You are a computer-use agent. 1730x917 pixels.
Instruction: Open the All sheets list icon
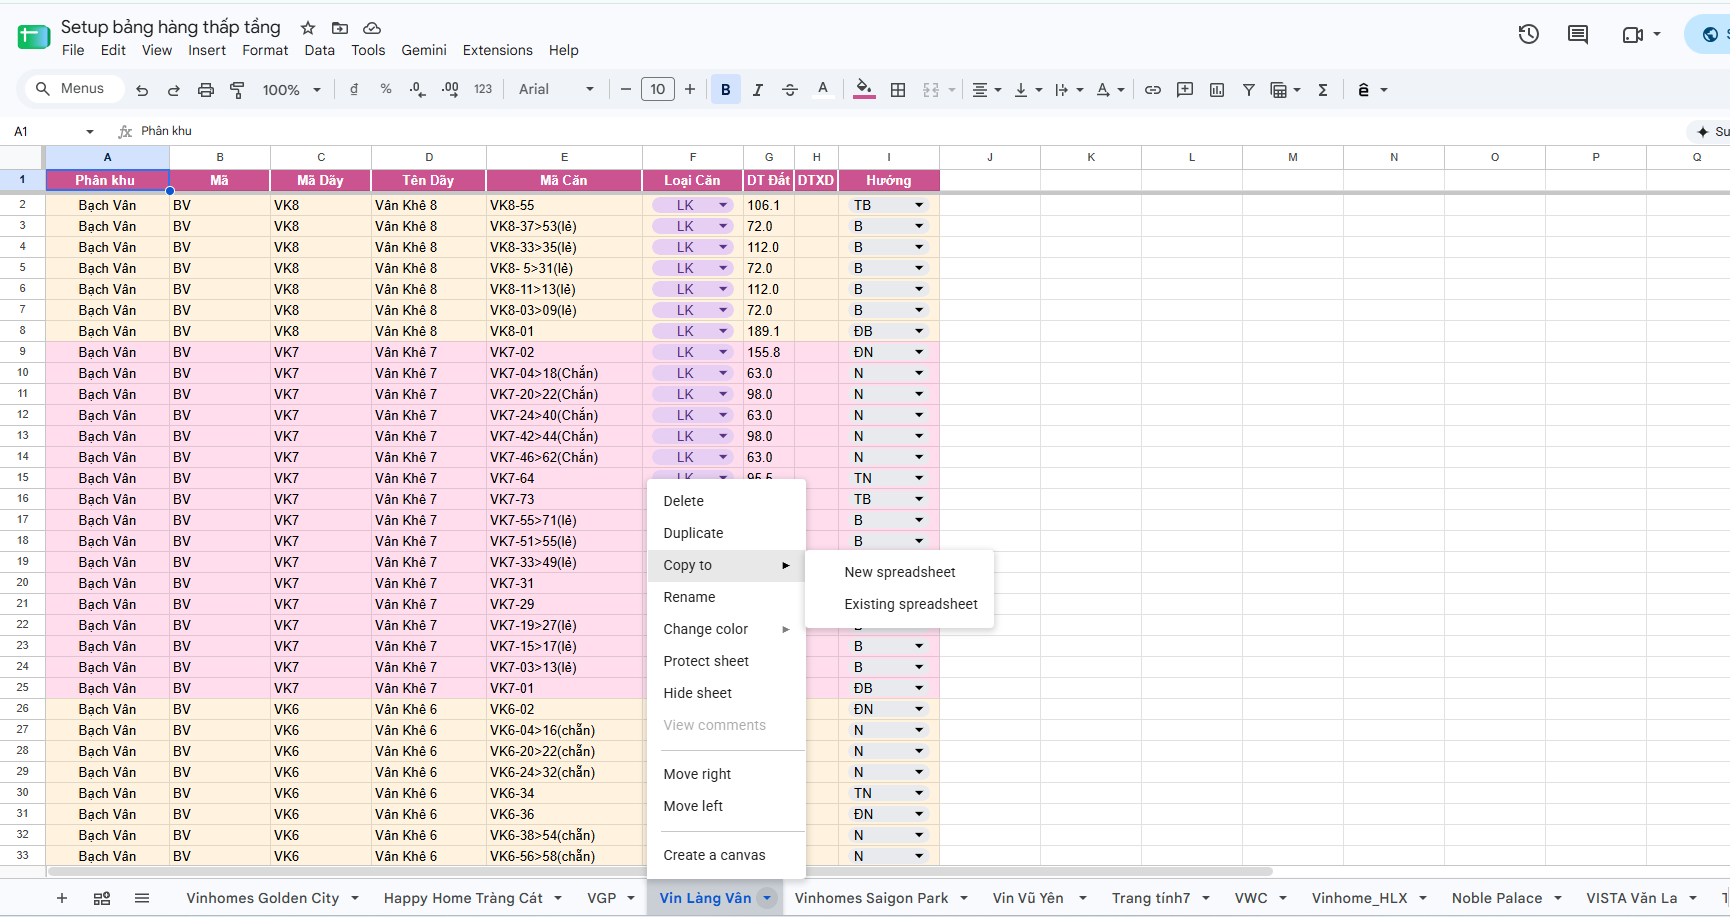tap(142, 898)
